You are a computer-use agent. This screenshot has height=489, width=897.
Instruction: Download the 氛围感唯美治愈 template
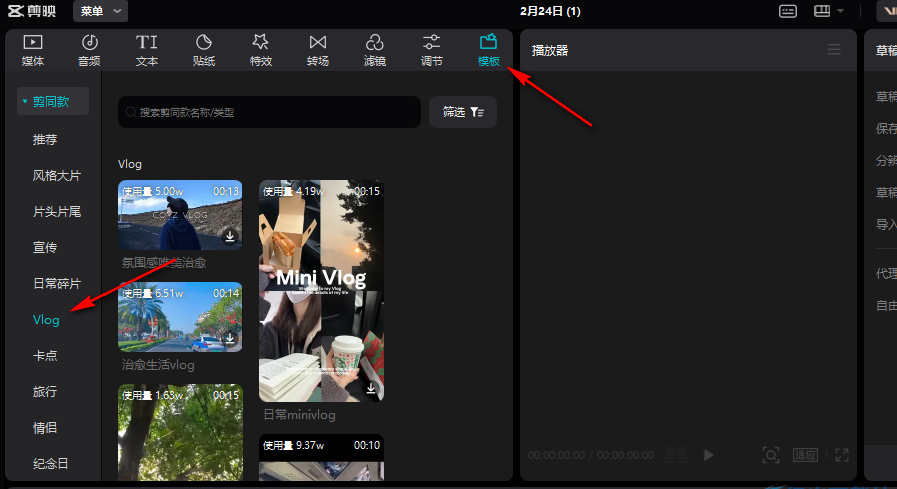[x=229, y=237]
